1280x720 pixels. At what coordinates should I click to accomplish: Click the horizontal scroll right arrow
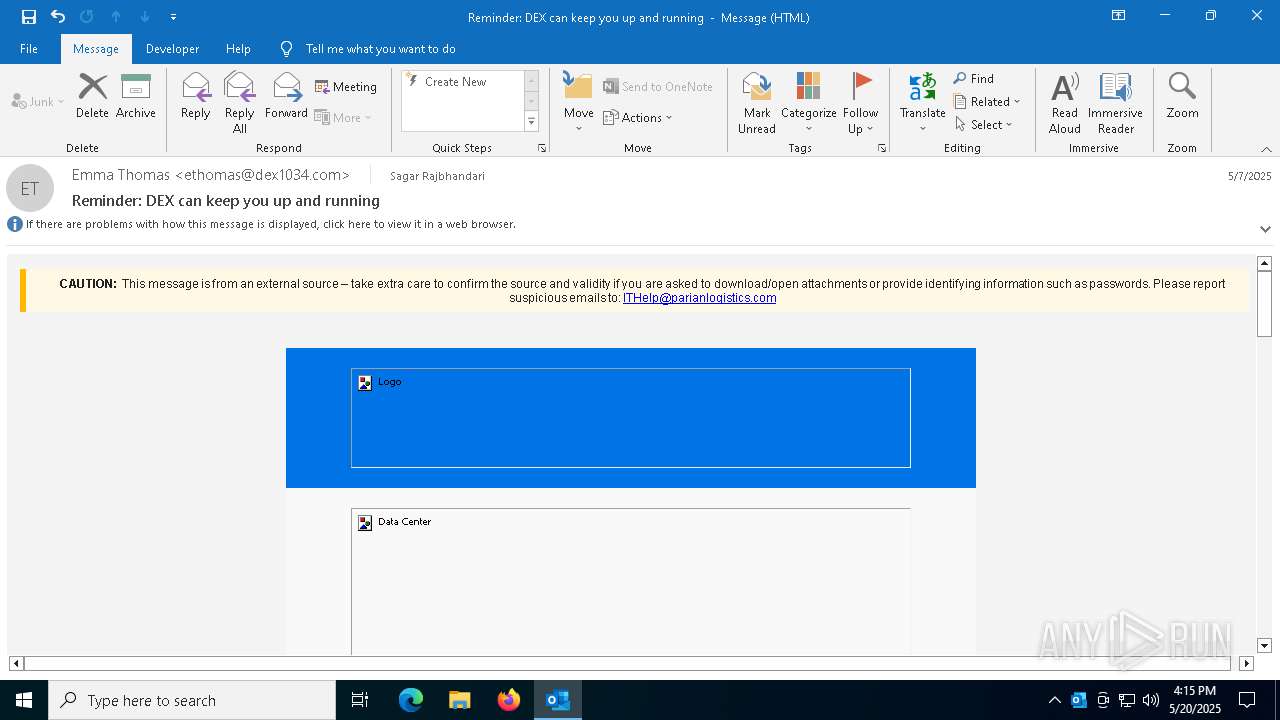point(1246,663)
